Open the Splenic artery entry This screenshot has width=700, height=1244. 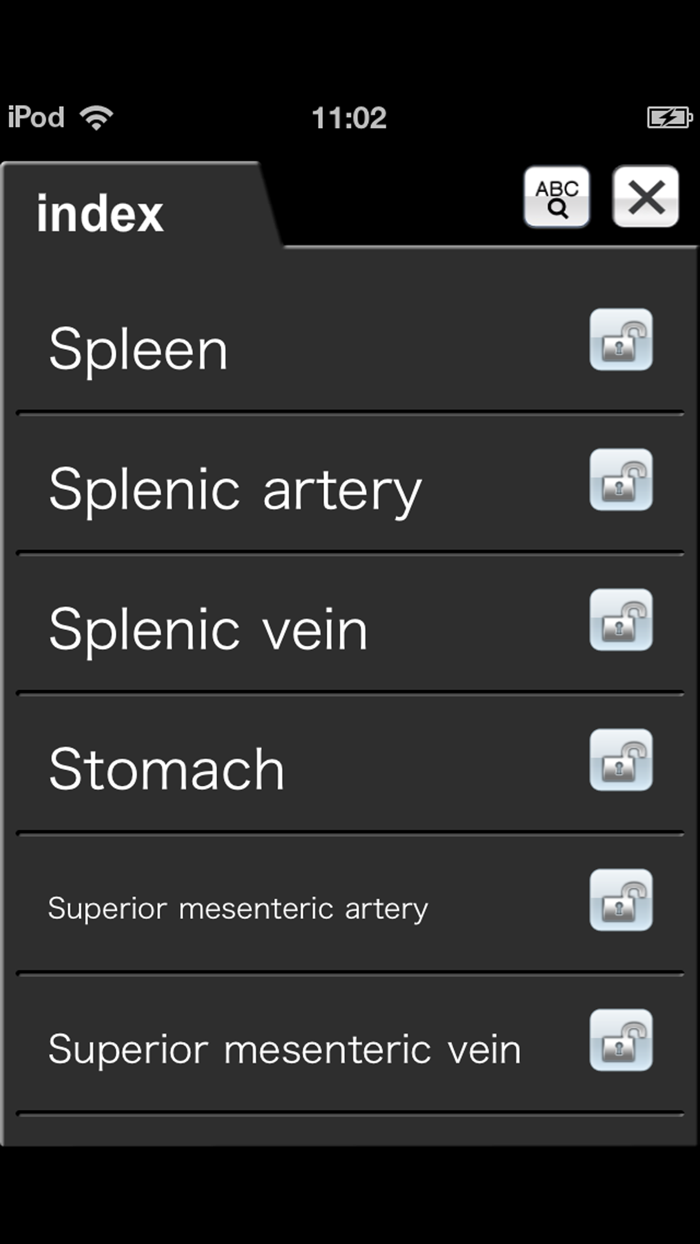(232, 488)
